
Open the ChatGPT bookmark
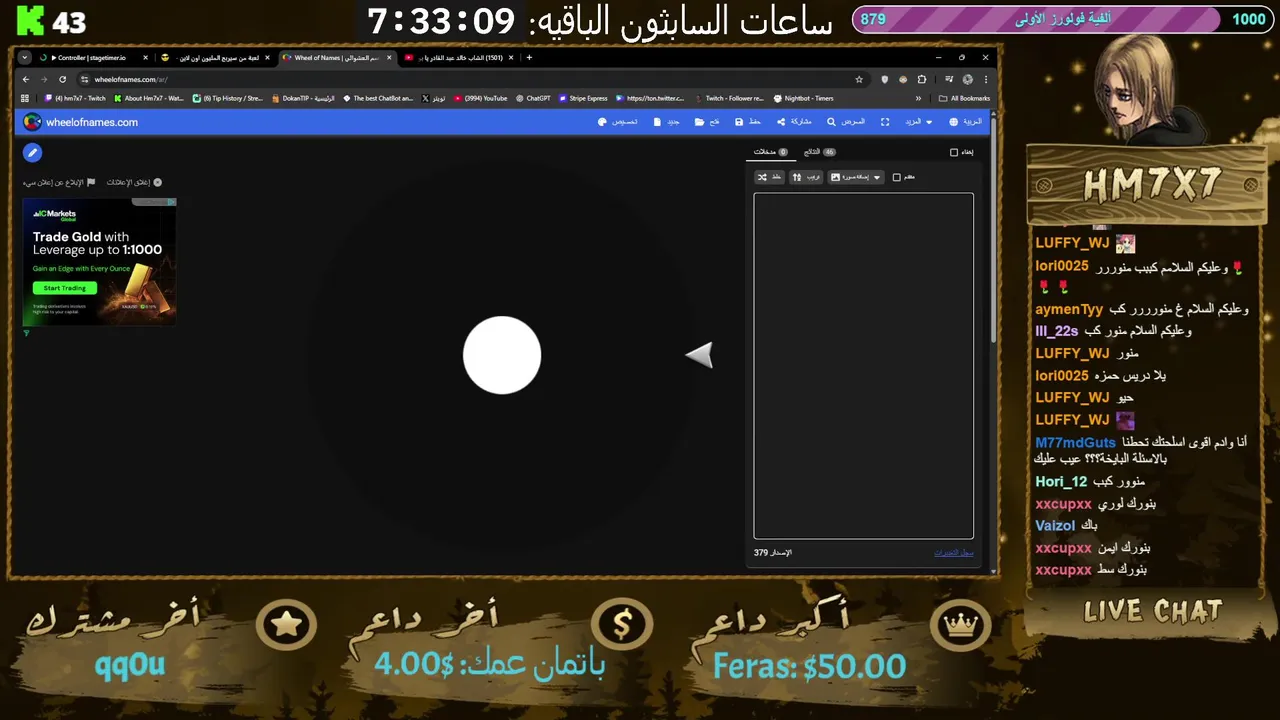pos(532,98)
